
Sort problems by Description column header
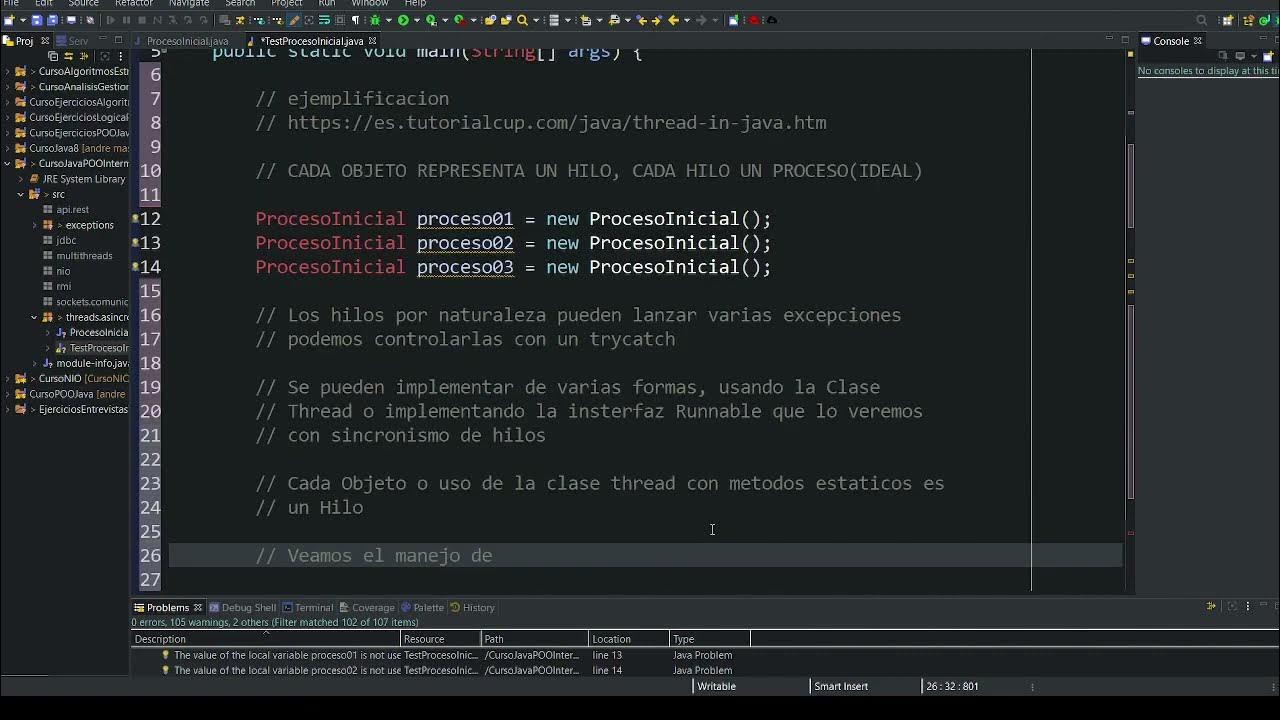265,639
